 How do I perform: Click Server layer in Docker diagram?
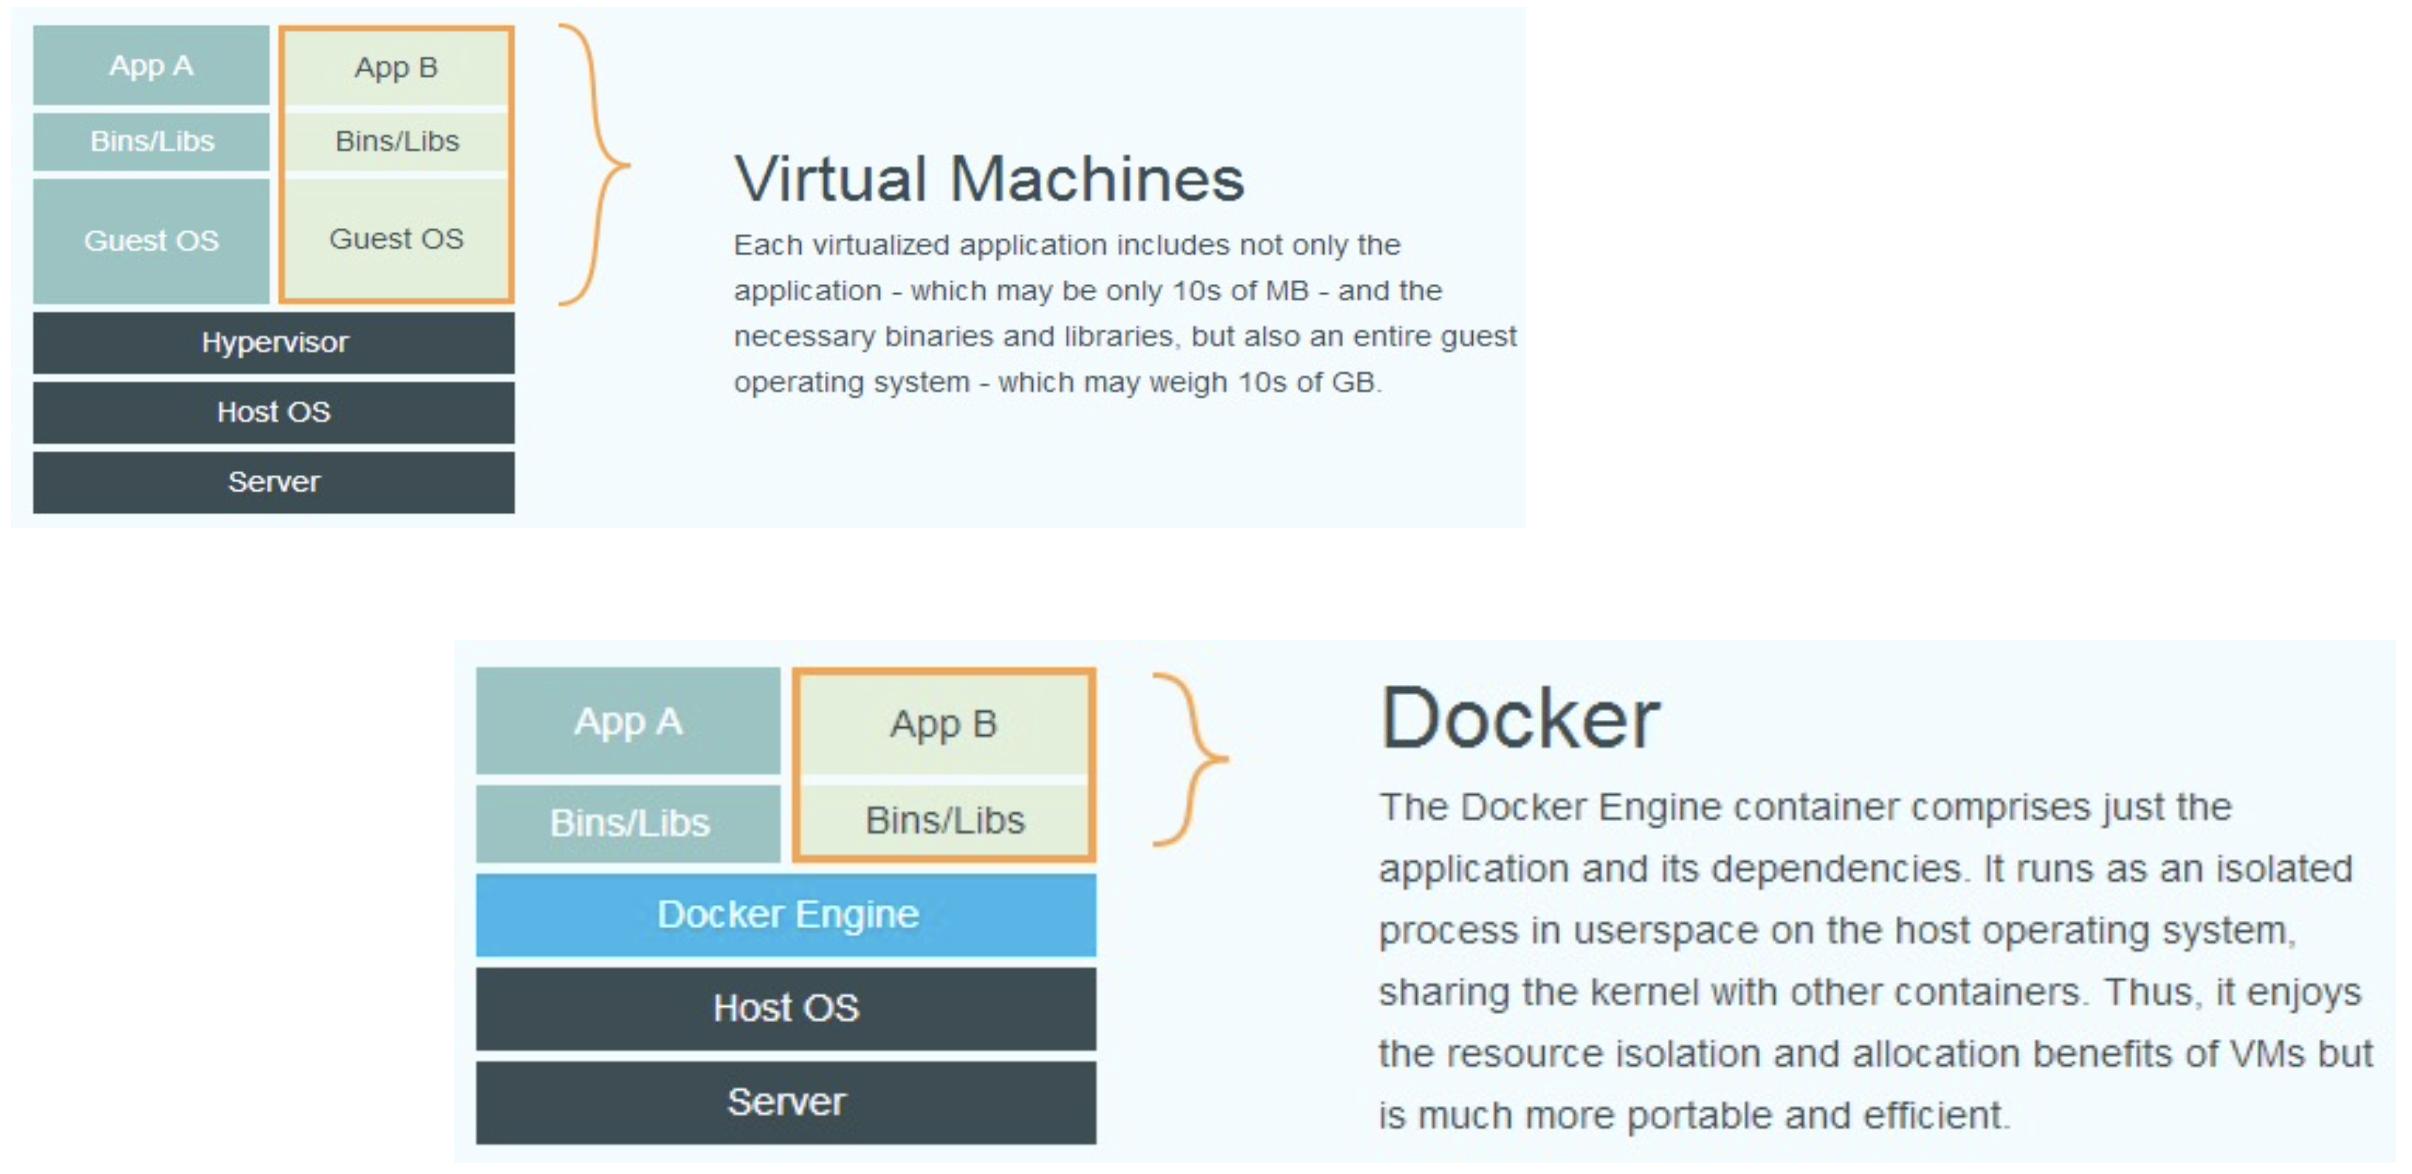click(x=786, y=1102)
